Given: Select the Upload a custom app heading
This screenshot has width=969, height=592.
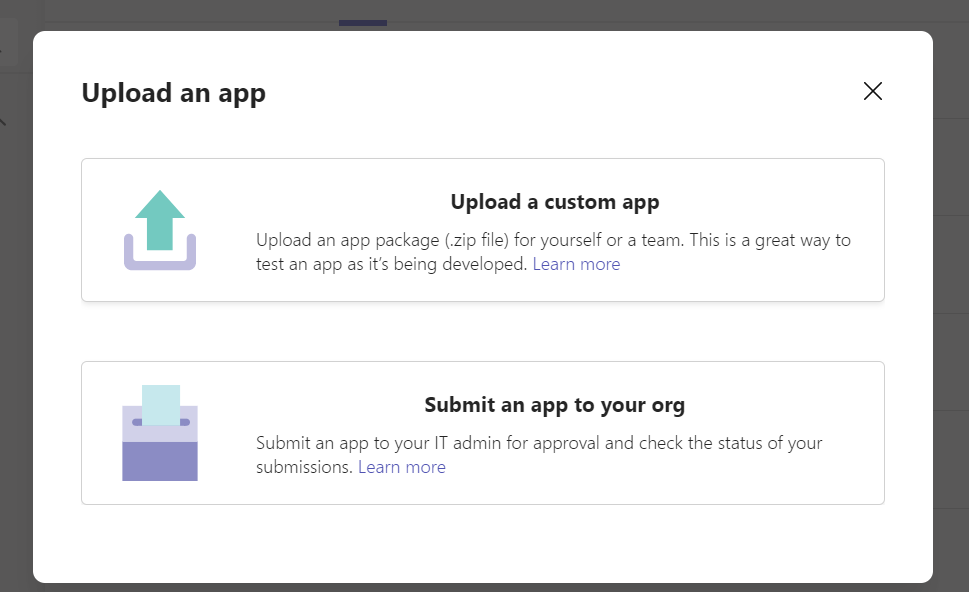Looking at the screenshot, I should [554, 202].
